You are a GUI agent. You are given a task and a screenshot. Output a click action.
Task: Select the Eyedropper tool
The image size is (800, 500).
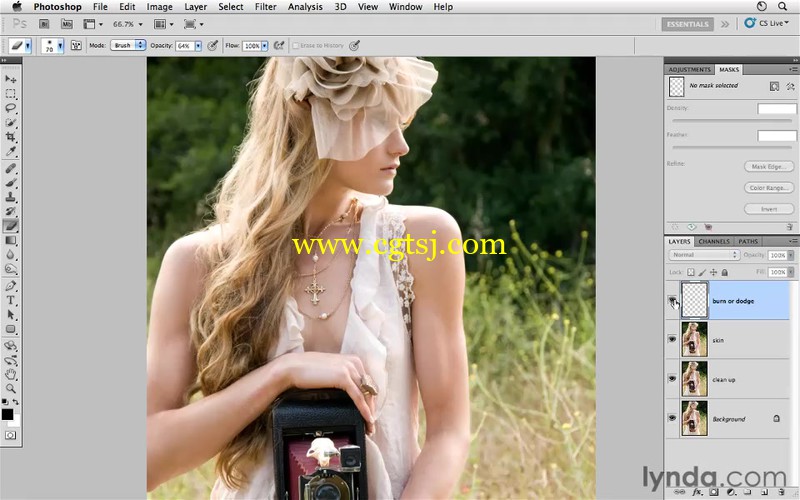tap(11, 151)
